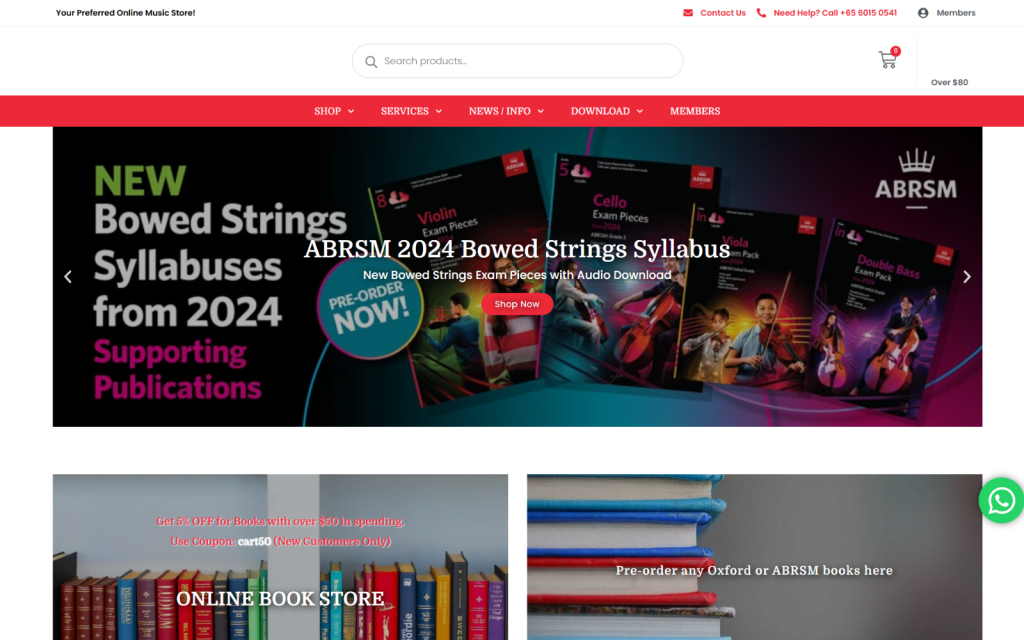Click the envelope icon beside Contact Us

(688, 13)
